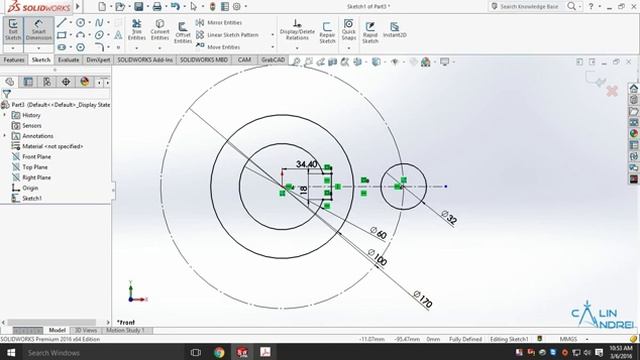Click Convert Entities

coord(160,29)
